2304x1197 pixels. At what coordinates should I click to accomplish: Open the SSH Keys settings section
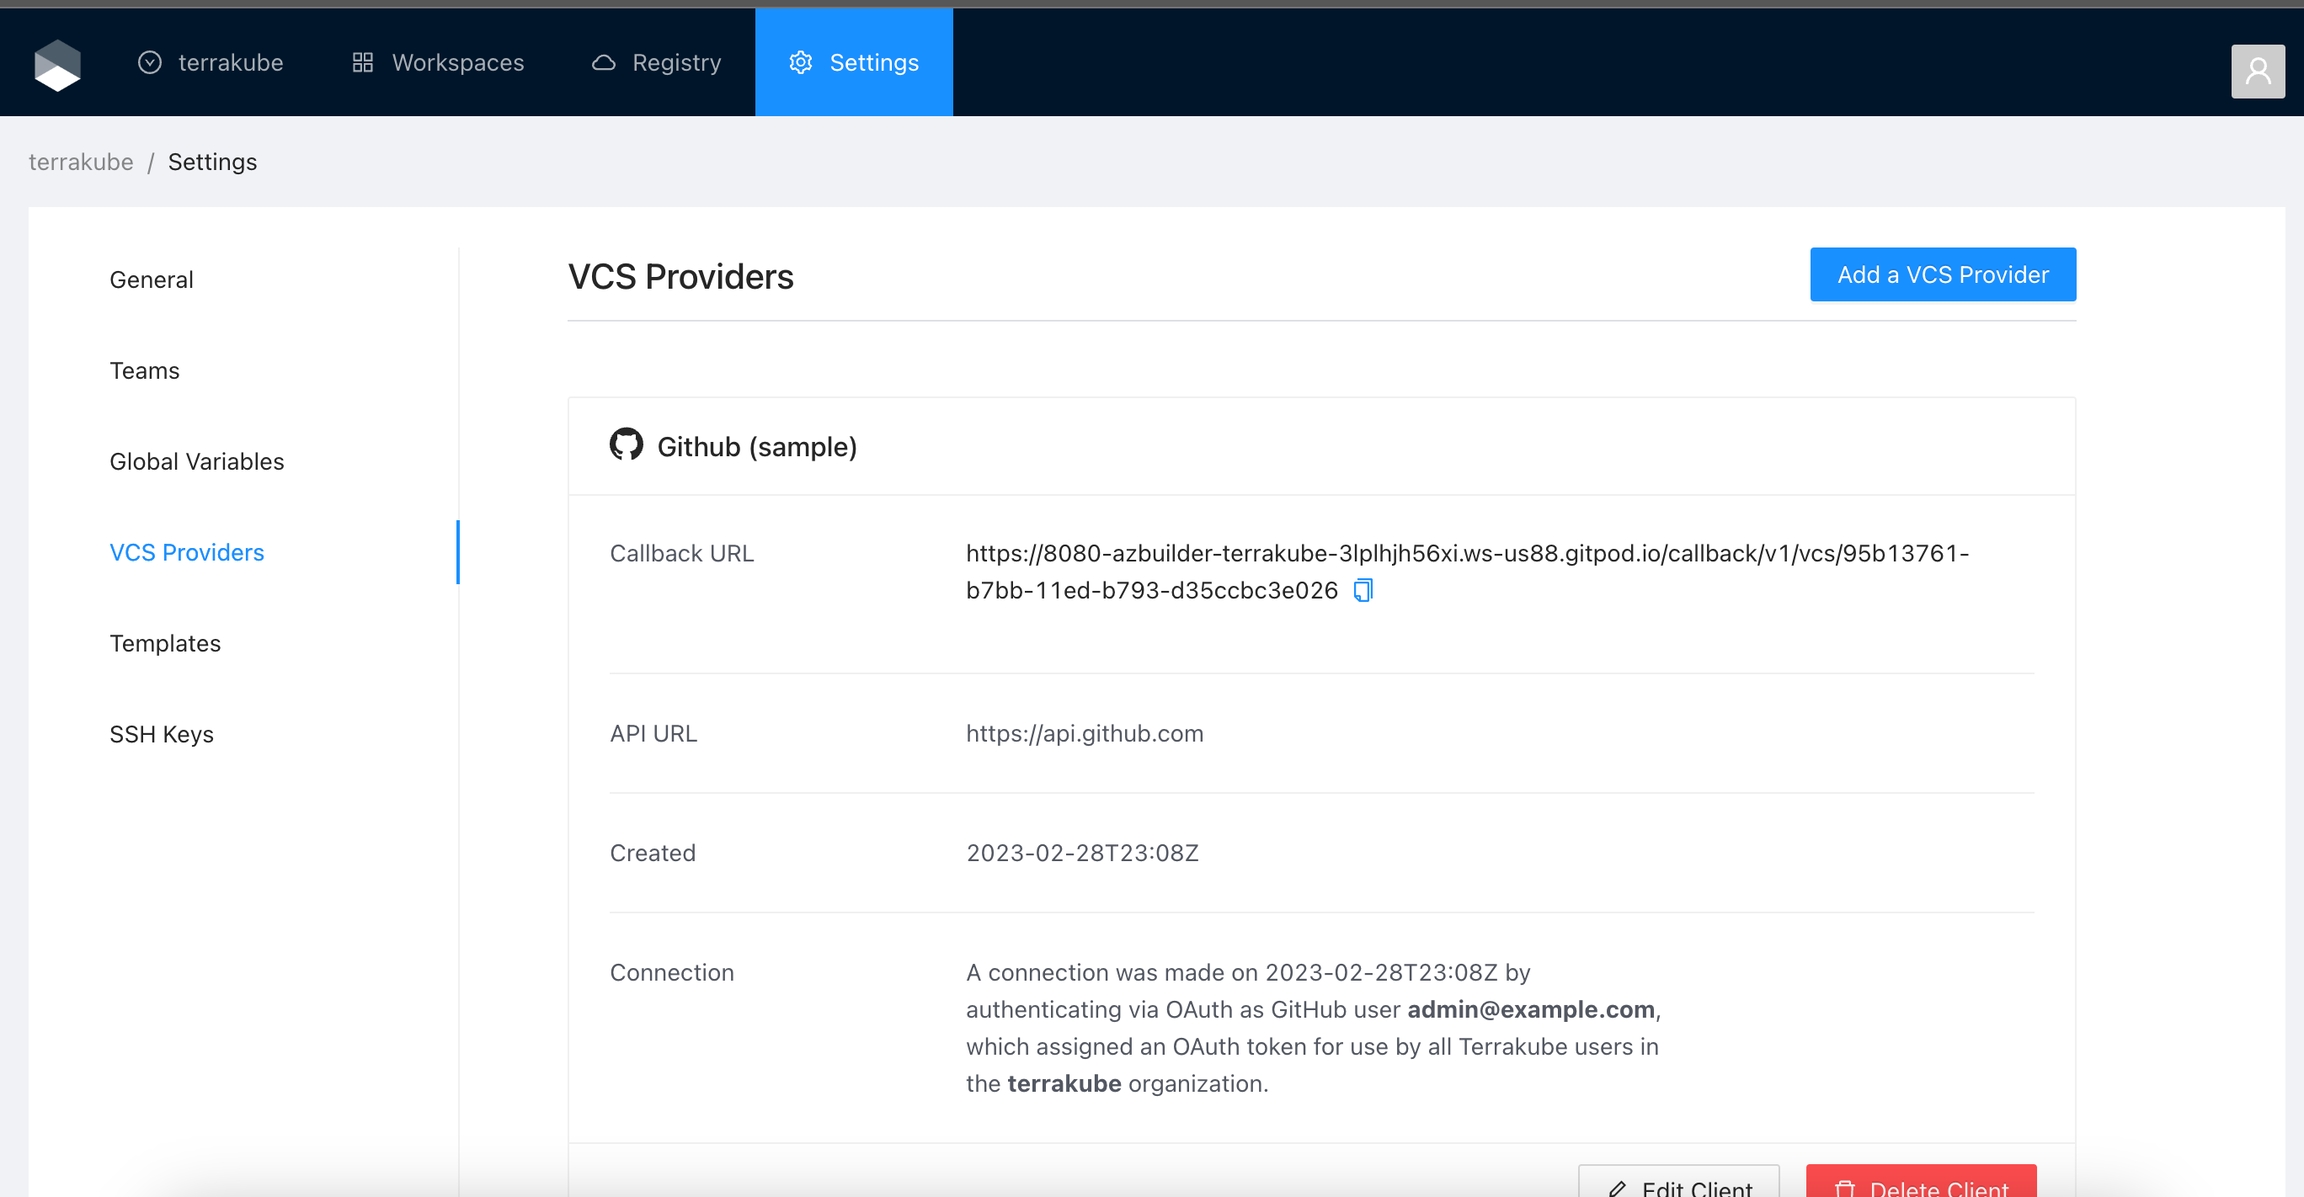coord(162,734)
